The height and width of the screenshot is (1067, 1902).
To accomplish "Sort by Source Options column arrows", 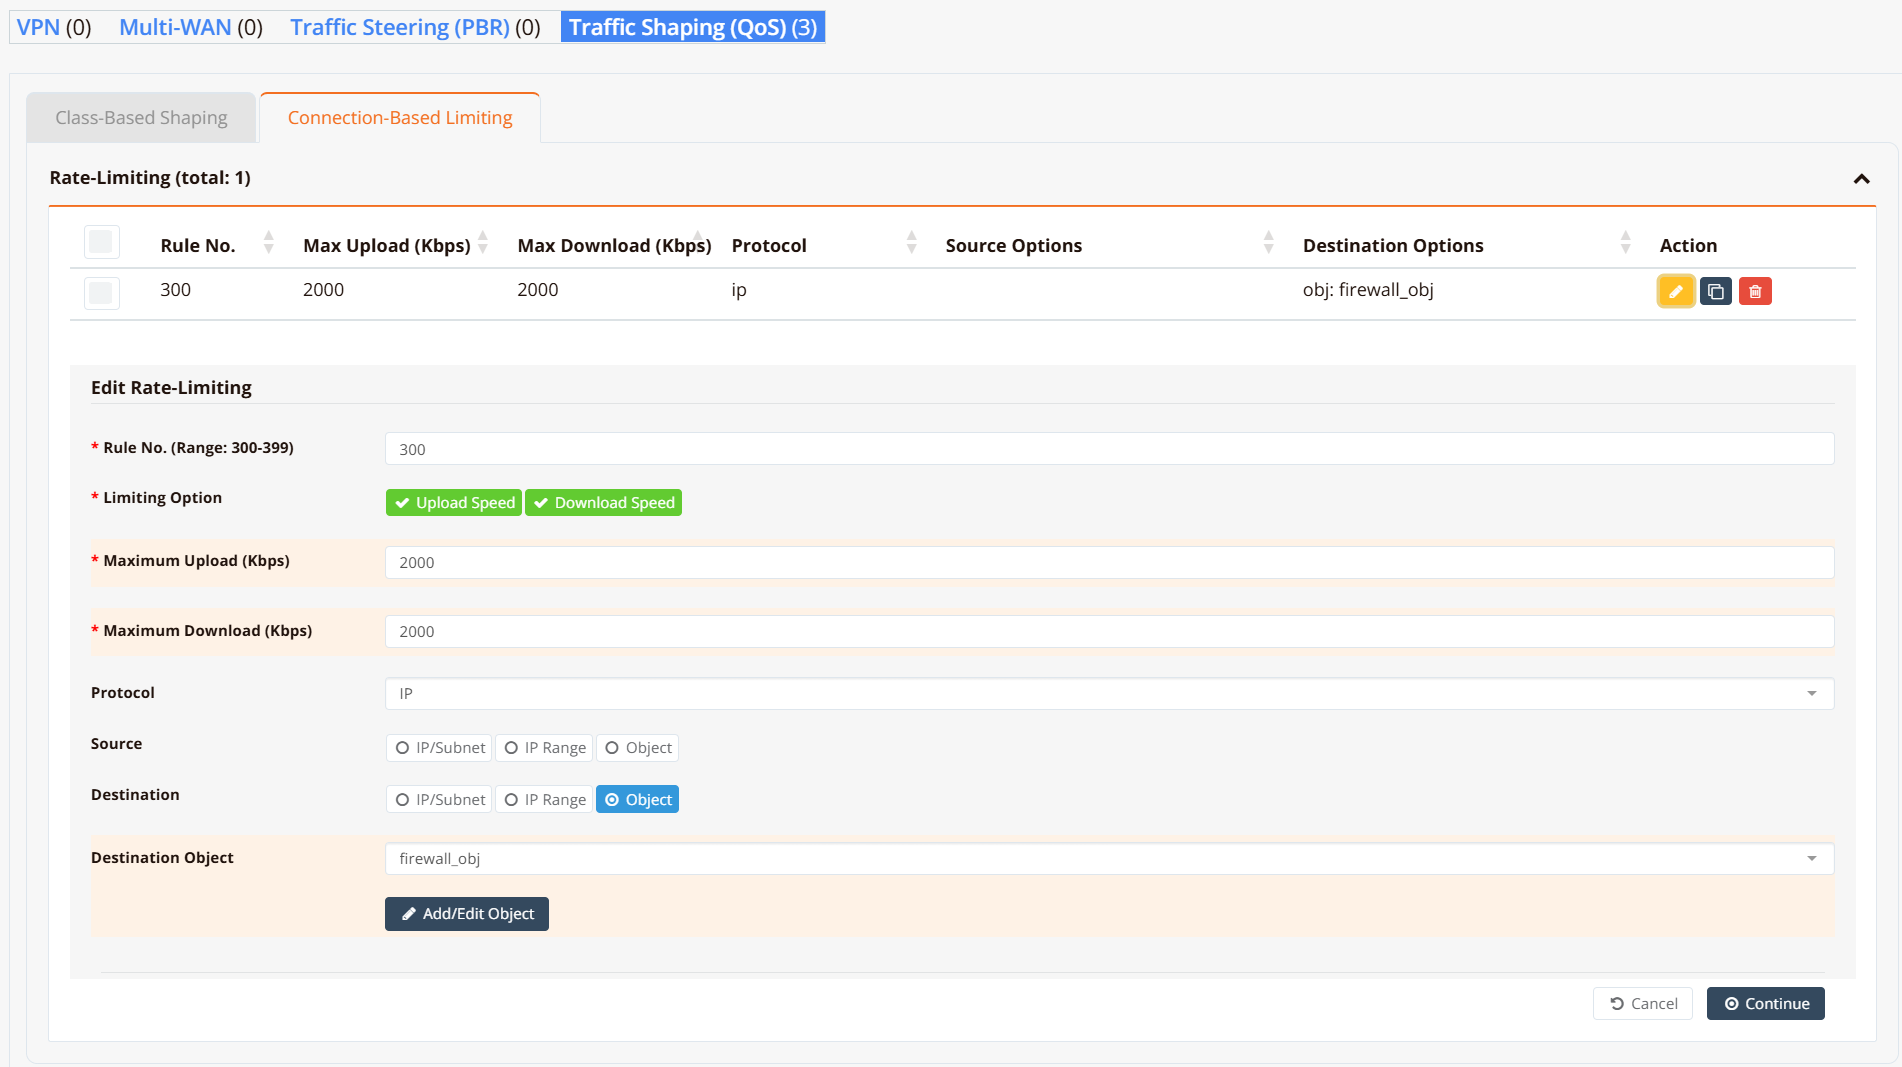I will (x=1268, y=243).
